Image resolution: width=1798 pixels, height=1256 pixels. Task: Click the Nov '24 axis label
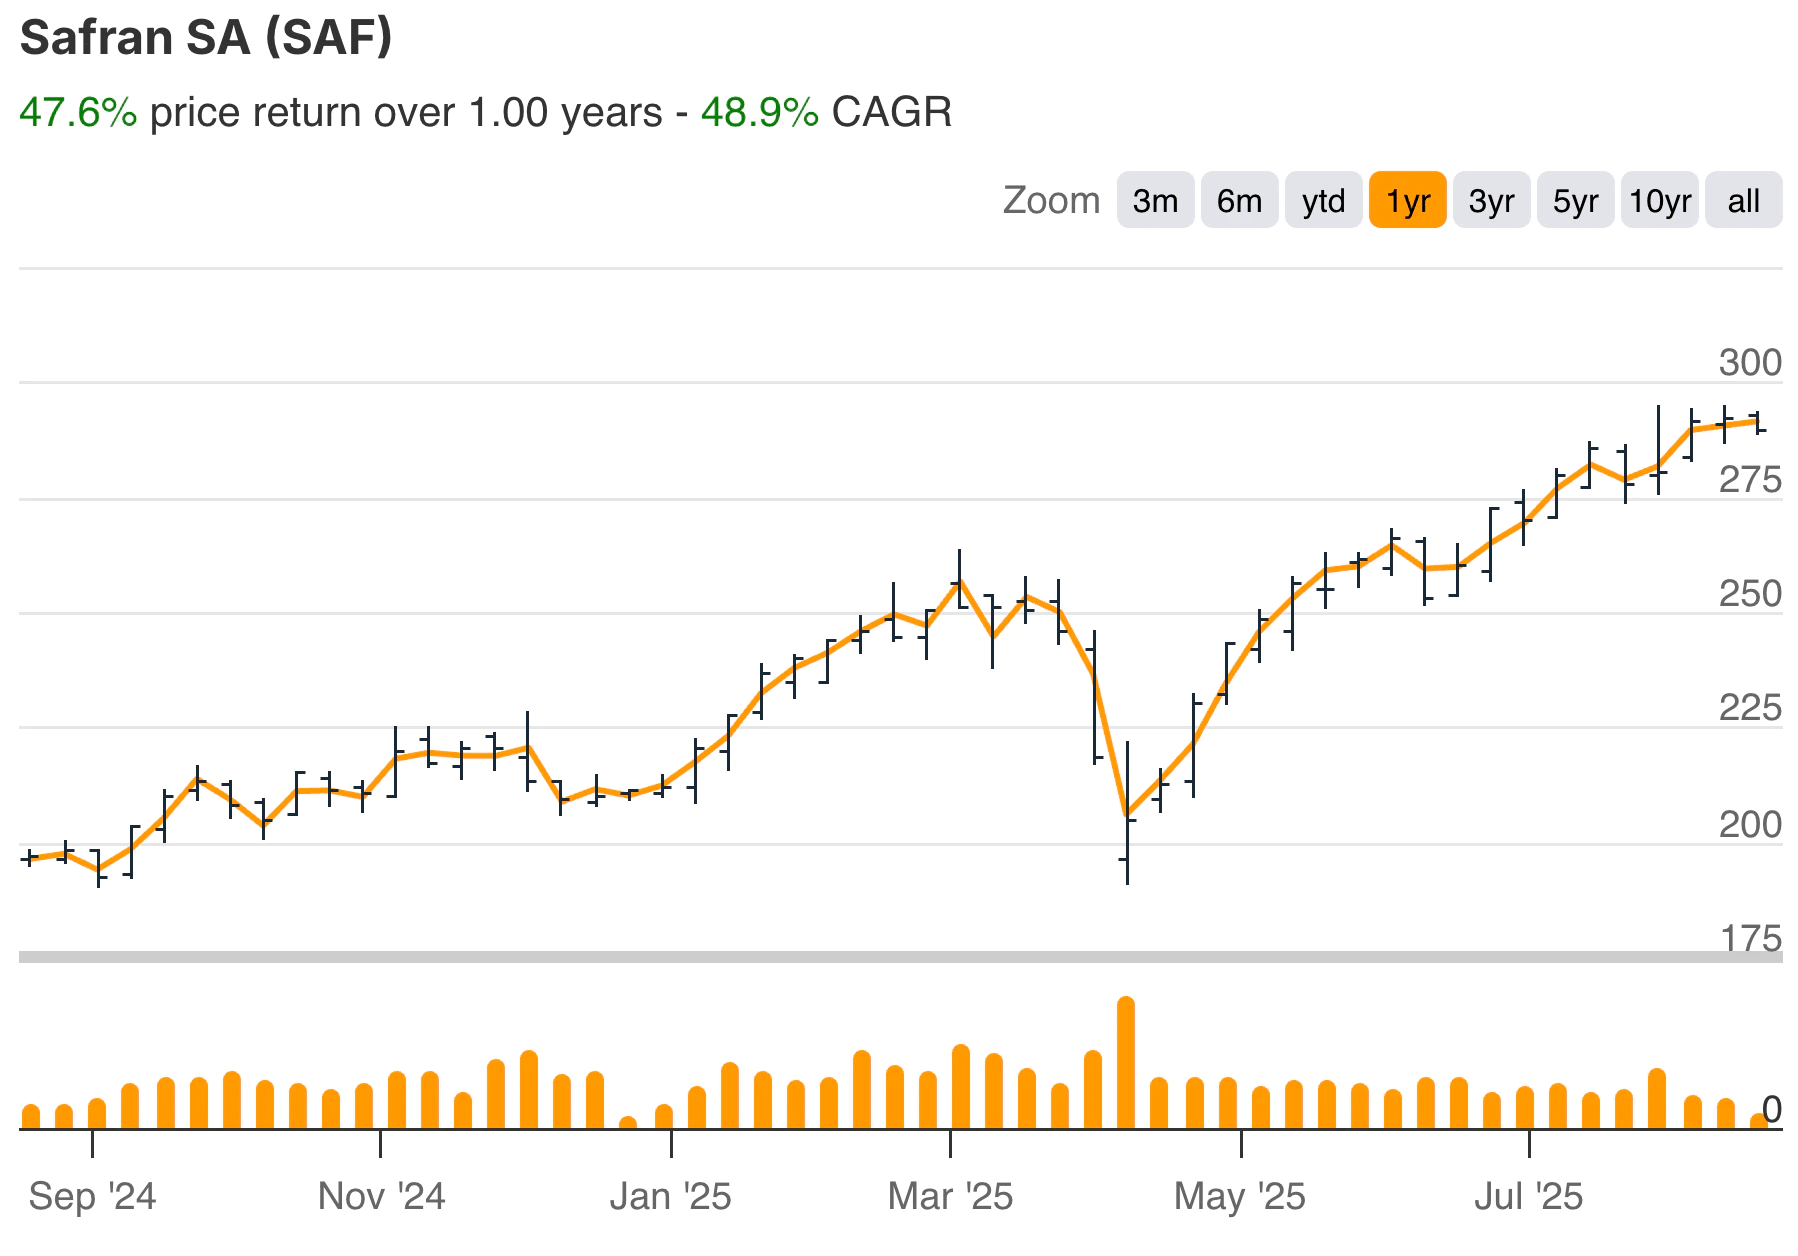pos(381,1196)
